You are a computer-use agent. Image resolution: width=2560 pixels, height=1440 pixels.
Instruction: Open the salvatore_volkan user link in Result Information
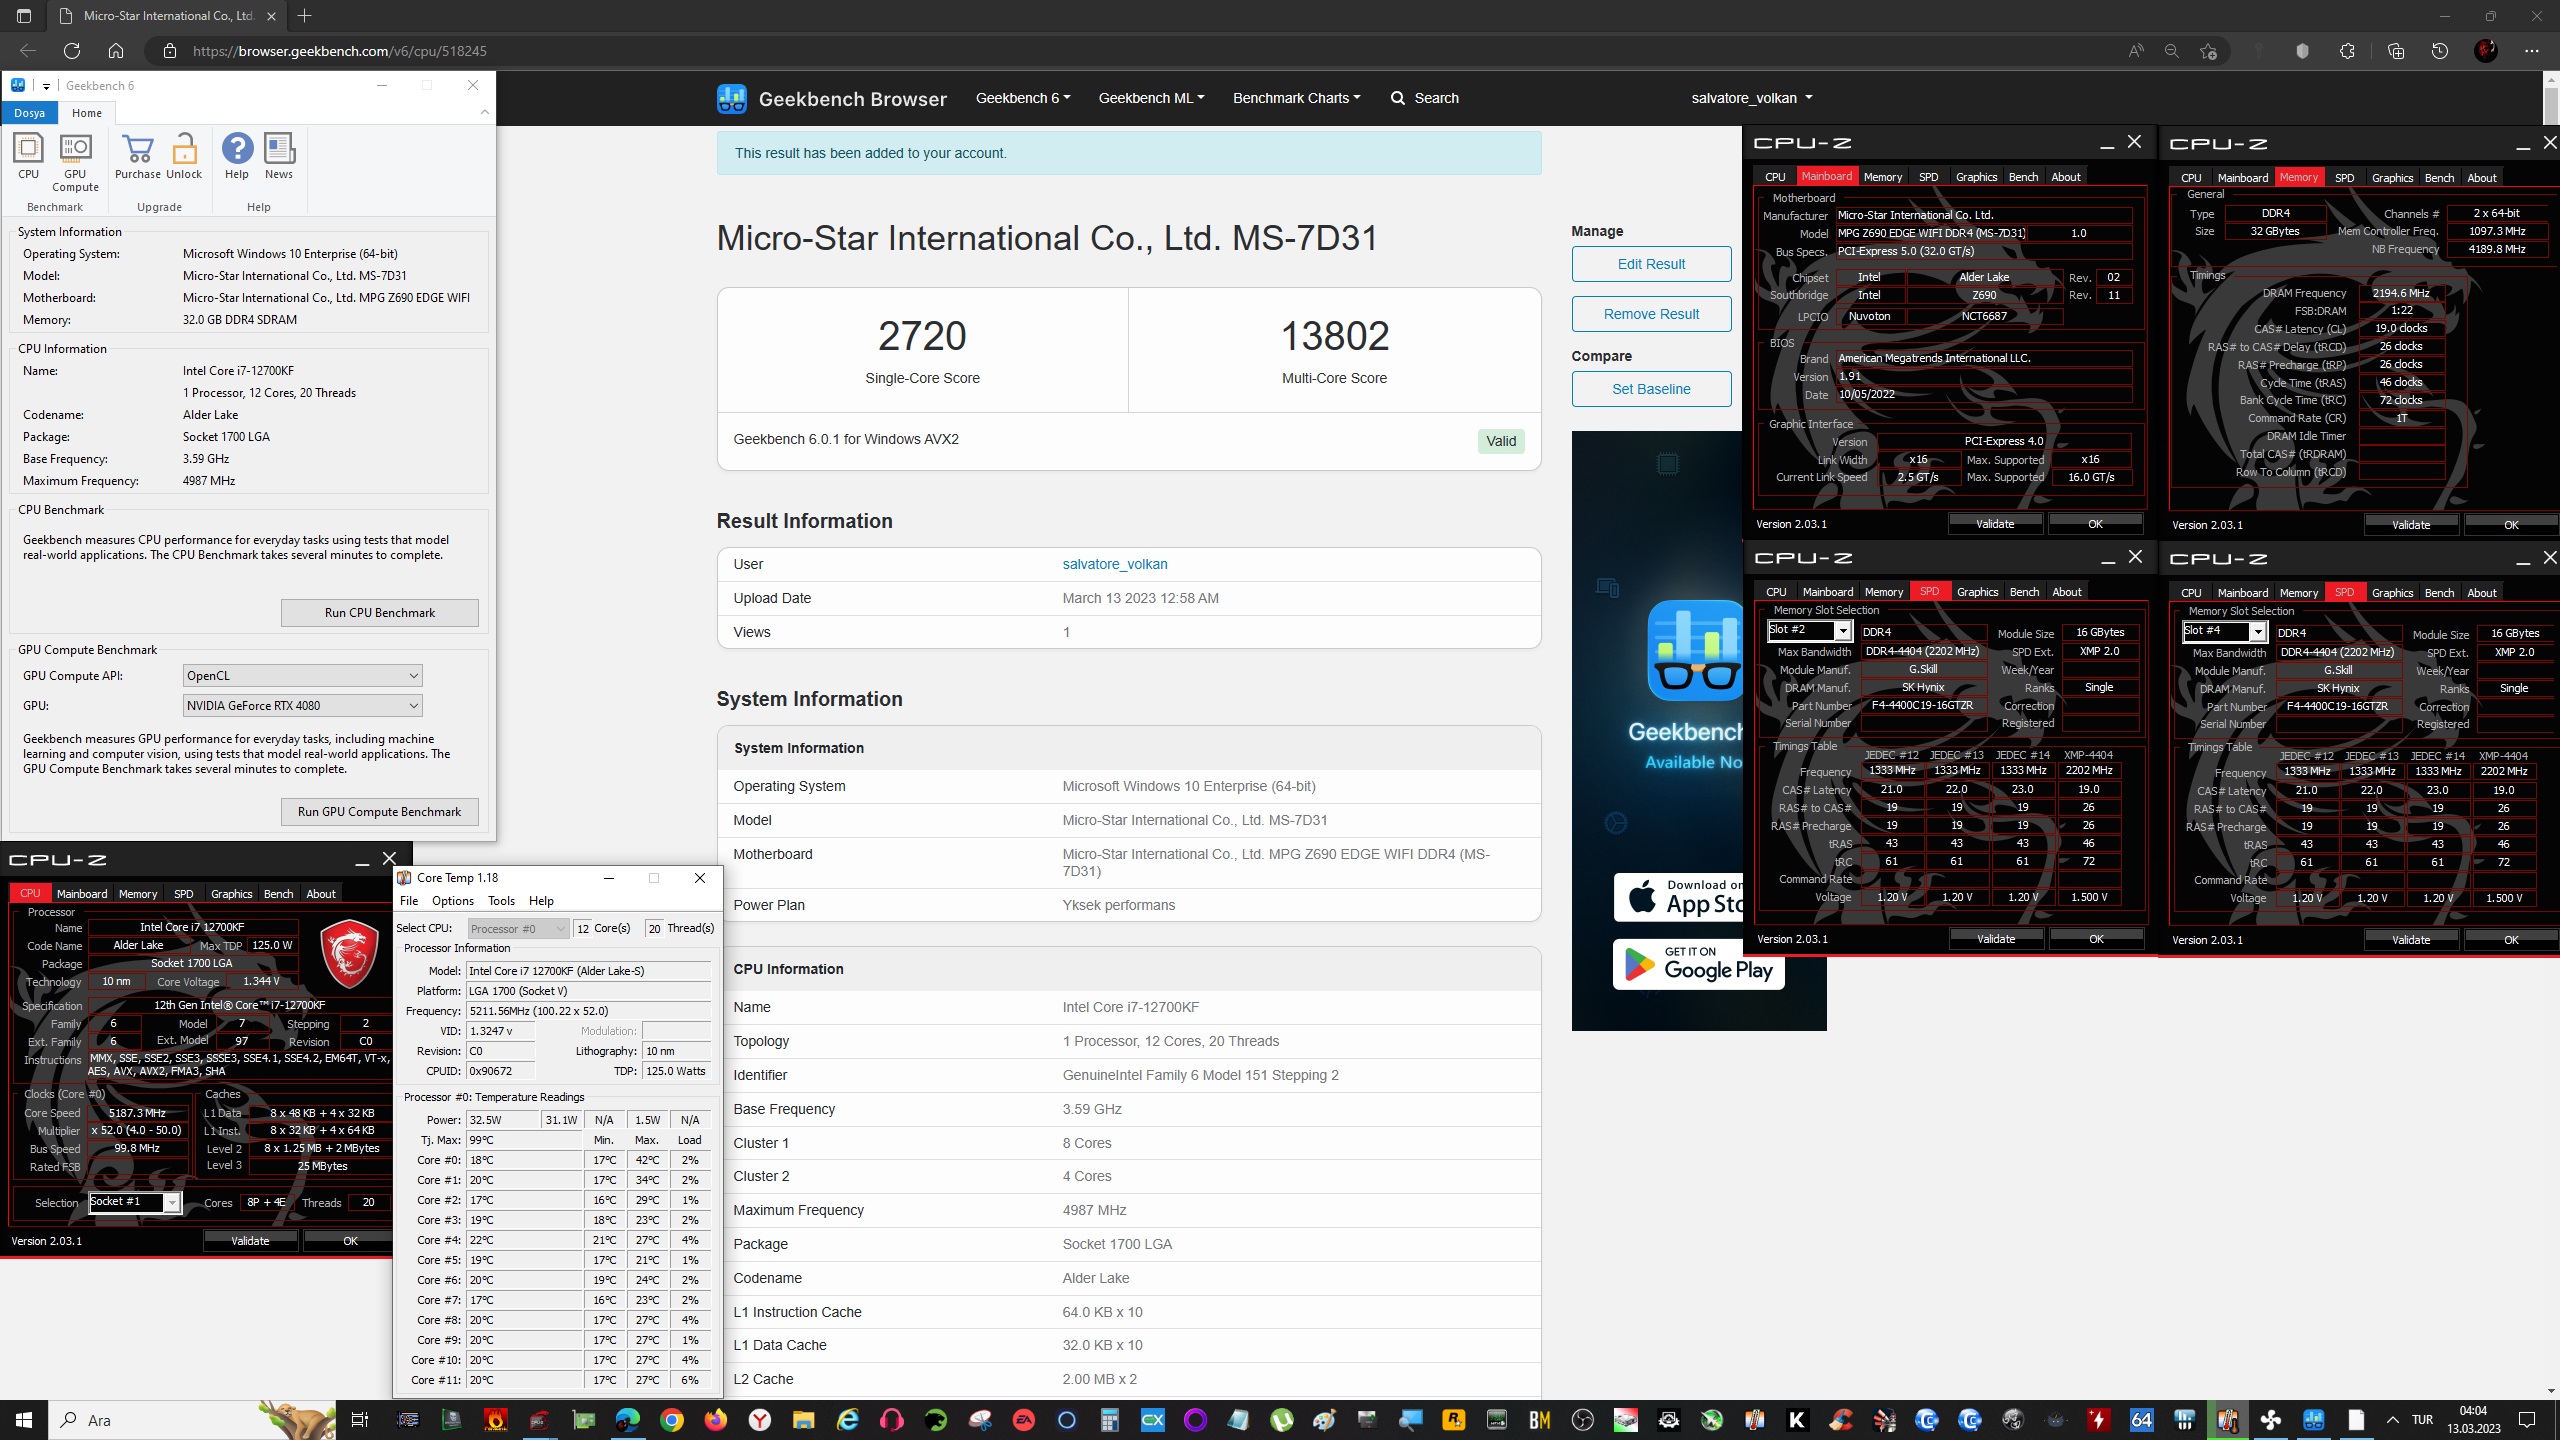[x=1114, y=564]
